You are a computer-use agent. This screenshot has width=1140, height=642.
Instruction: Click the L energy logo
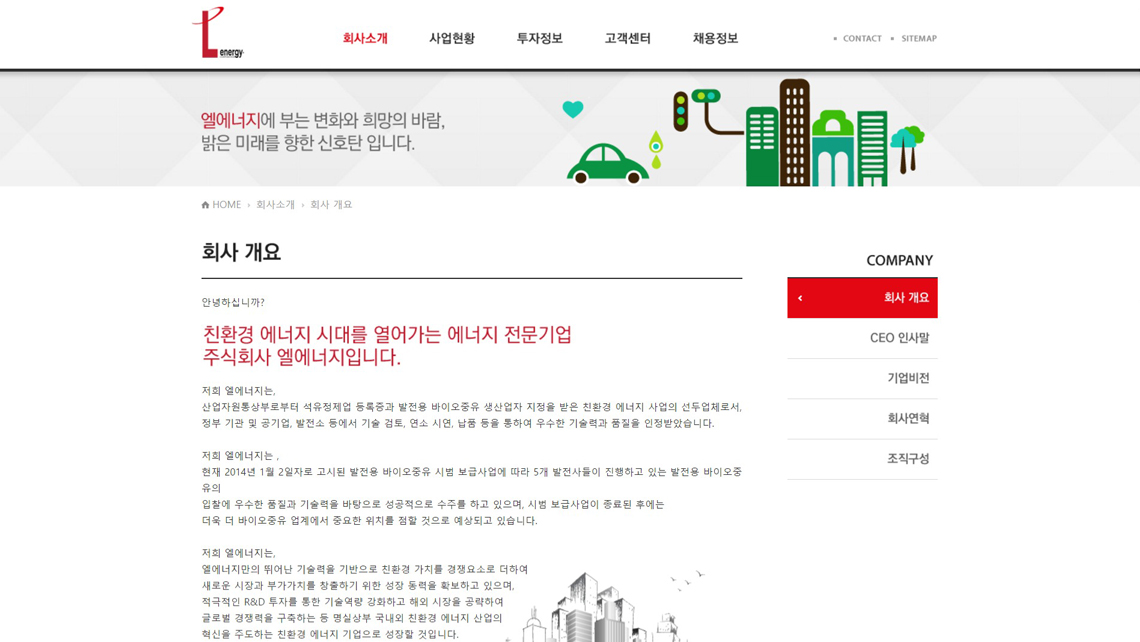(217, 34)
